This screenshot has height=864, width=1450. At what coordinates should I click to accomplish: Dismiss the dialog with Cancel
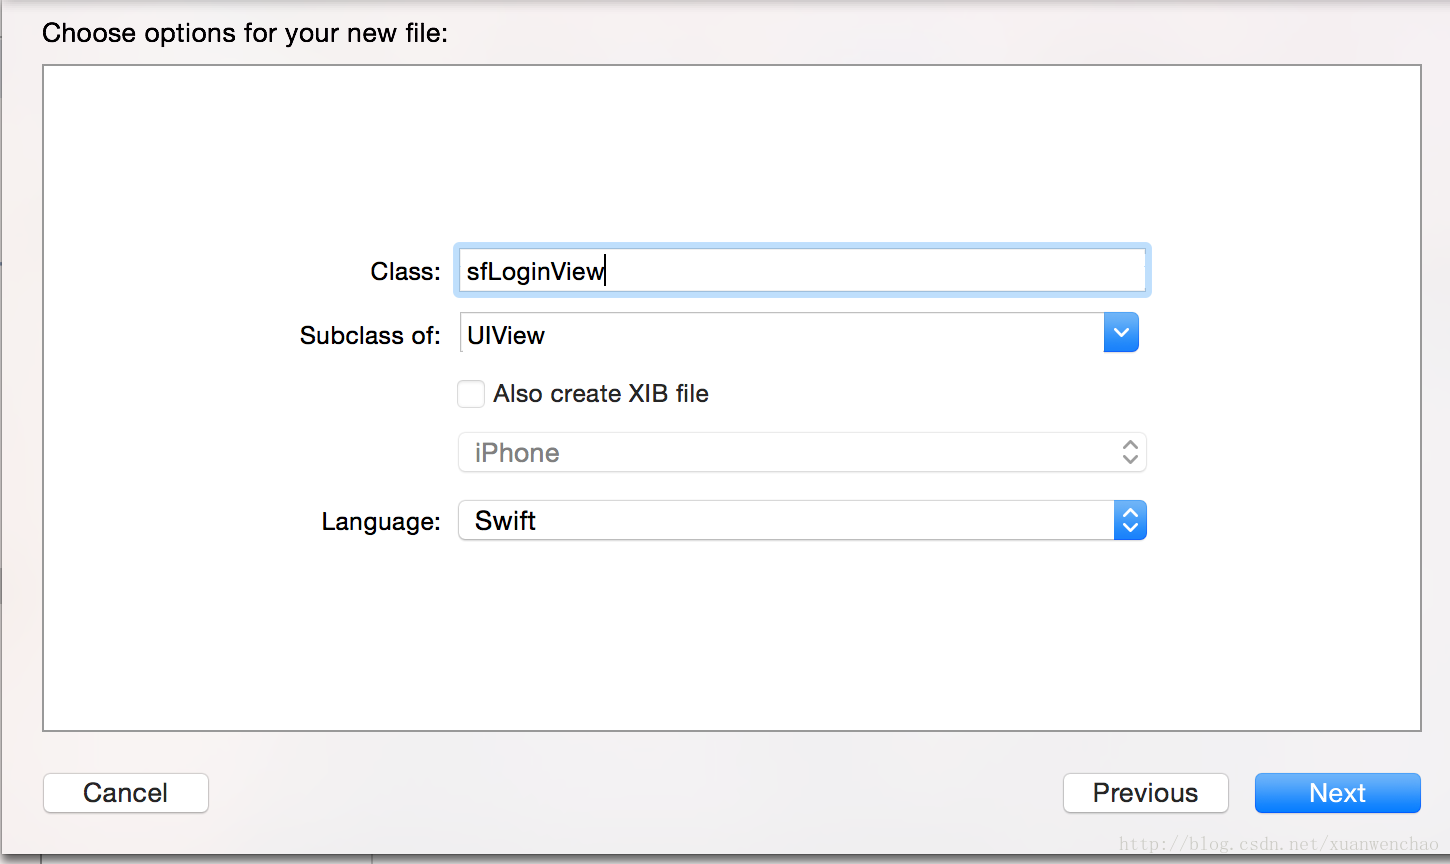pos(126,793)
